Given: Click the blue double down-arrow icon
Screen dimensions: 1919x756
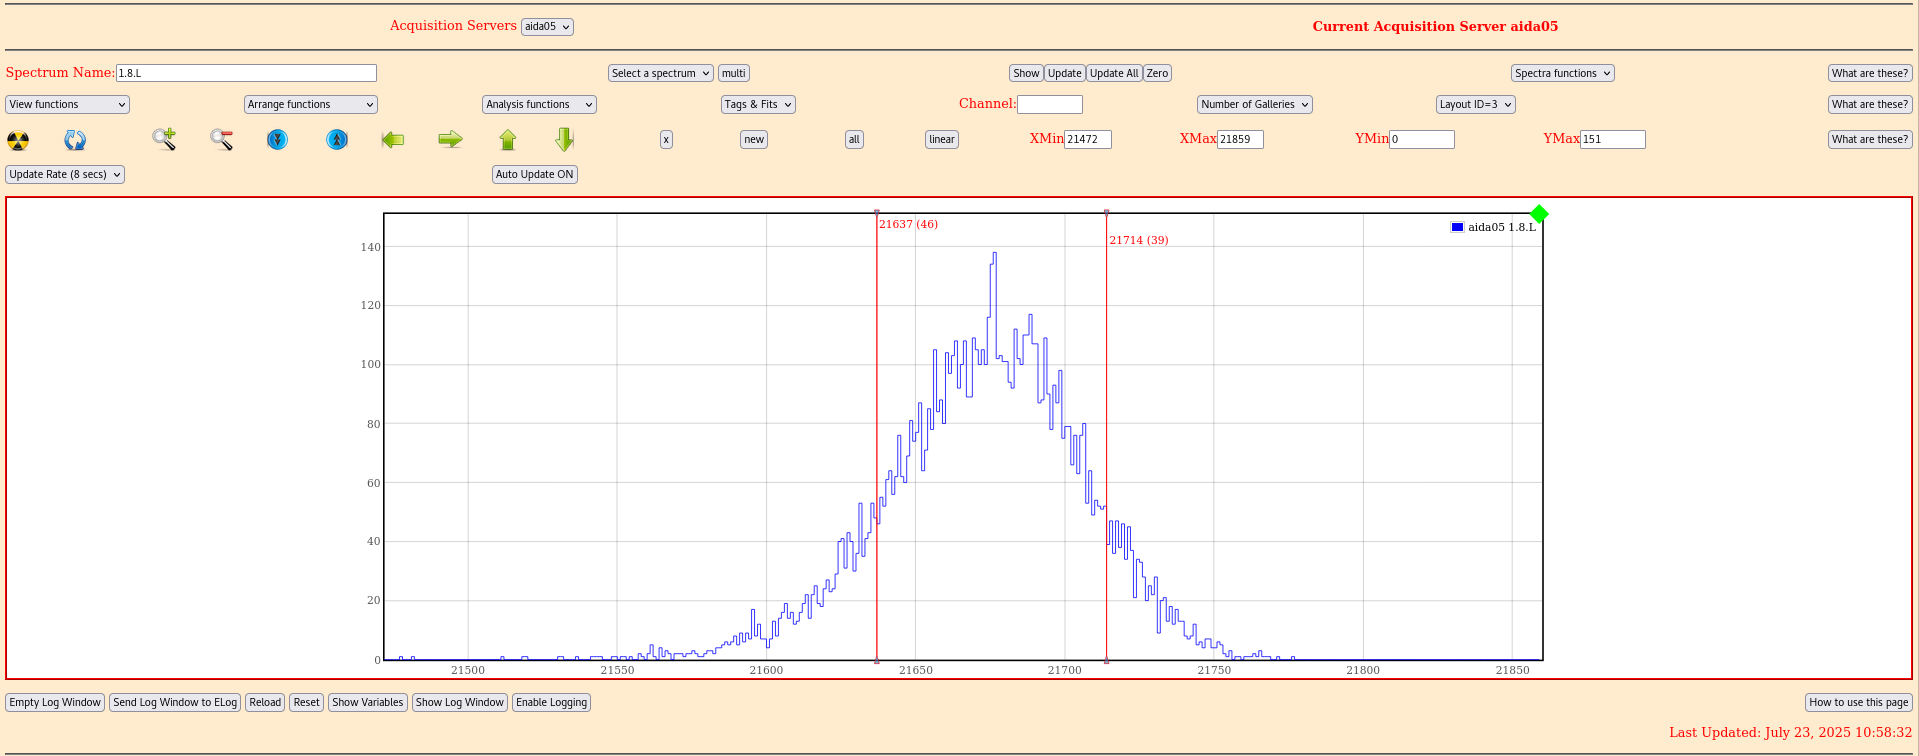Looking at the screenshot, I should [278, 140].
